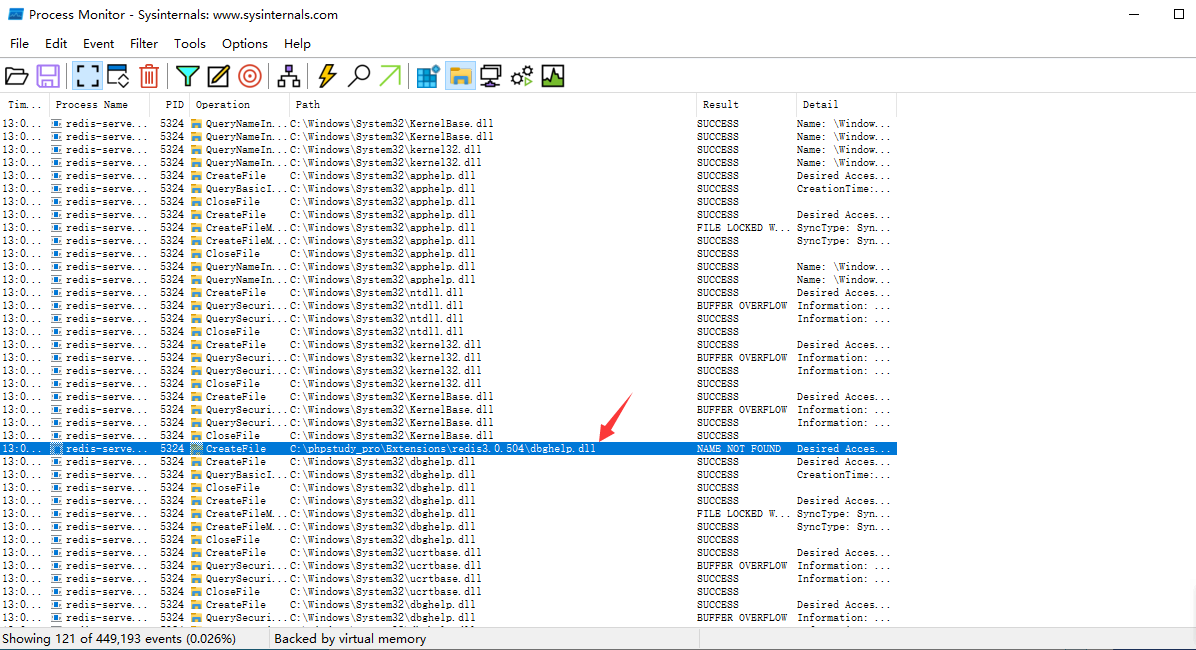Select the Include Process From Window target icon

(x=249, y=76)
